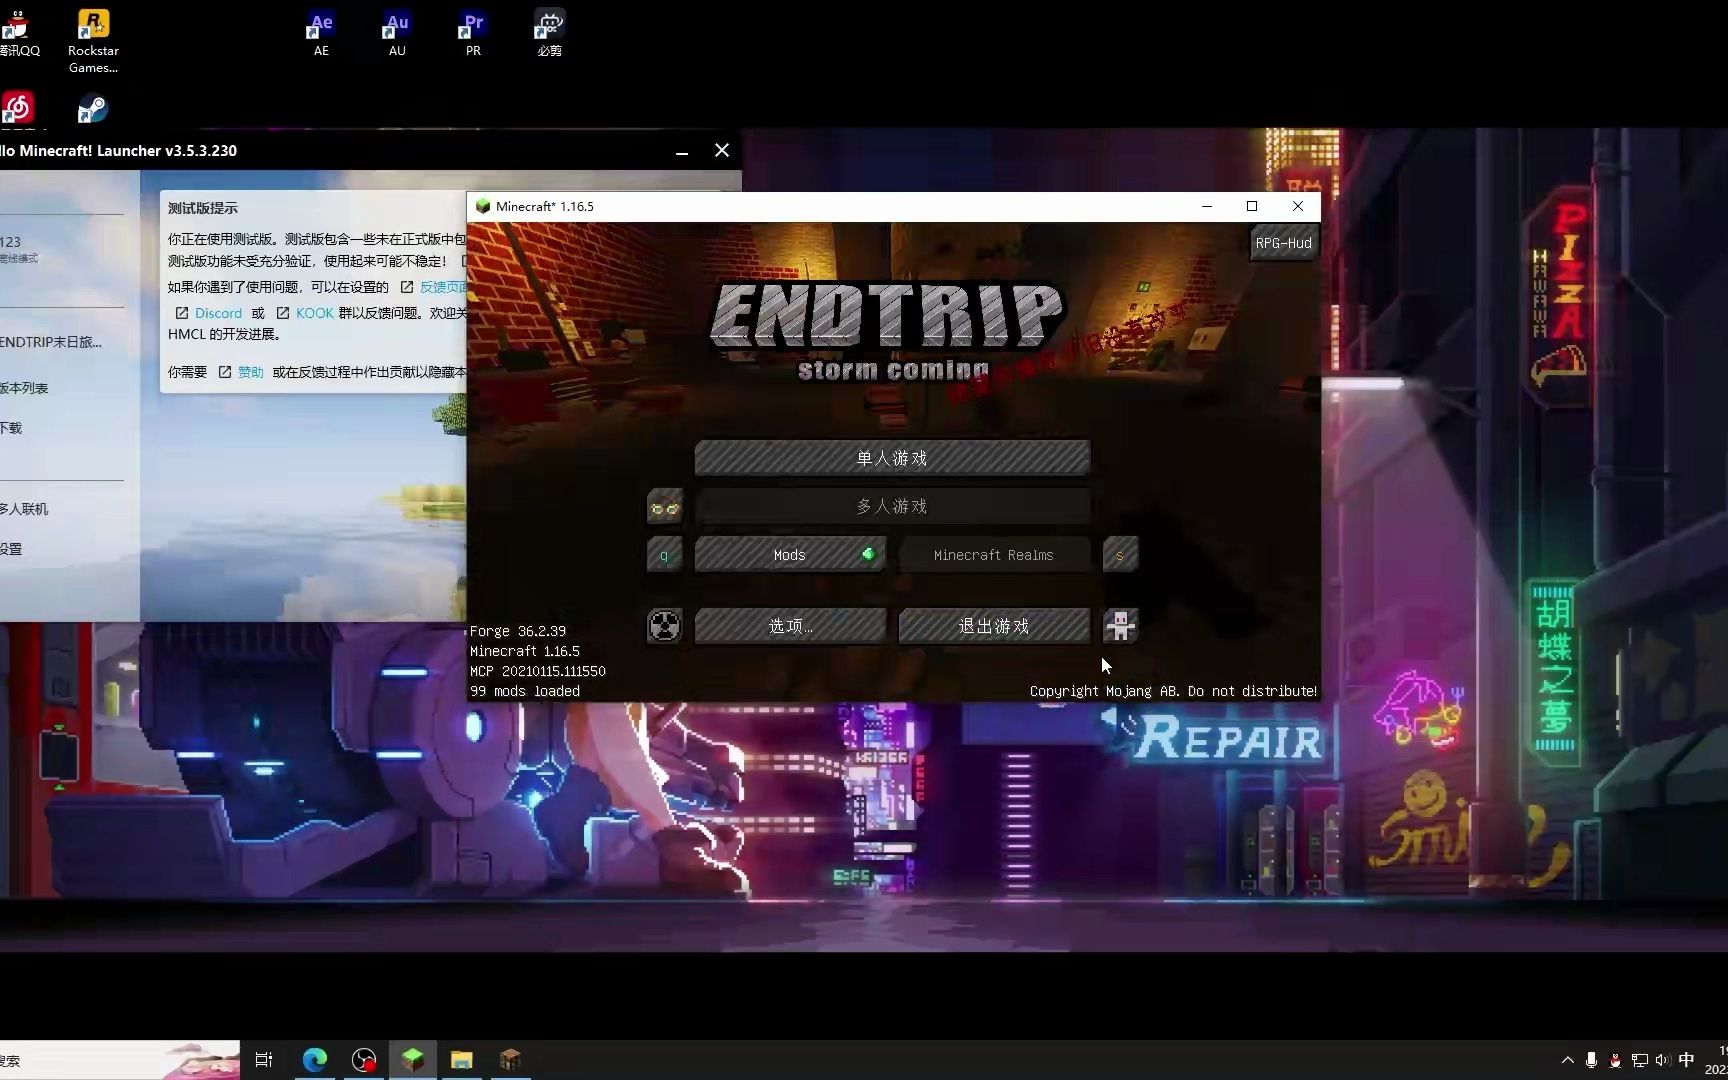Image resolution: width=1728 pixels, height=1080 pixels.
Task: Open Microsoft Edge from taskbar
Action: [315, 1060]
